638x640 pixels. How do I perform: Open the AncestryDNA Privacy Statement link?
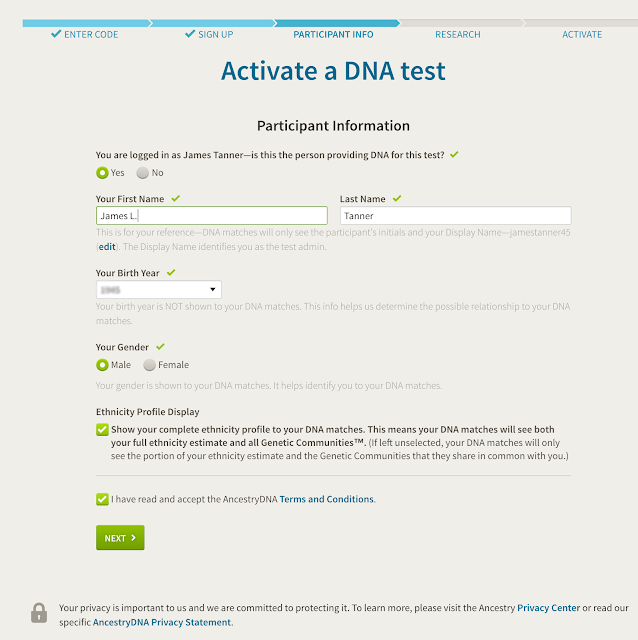click(x=162, y=622)
